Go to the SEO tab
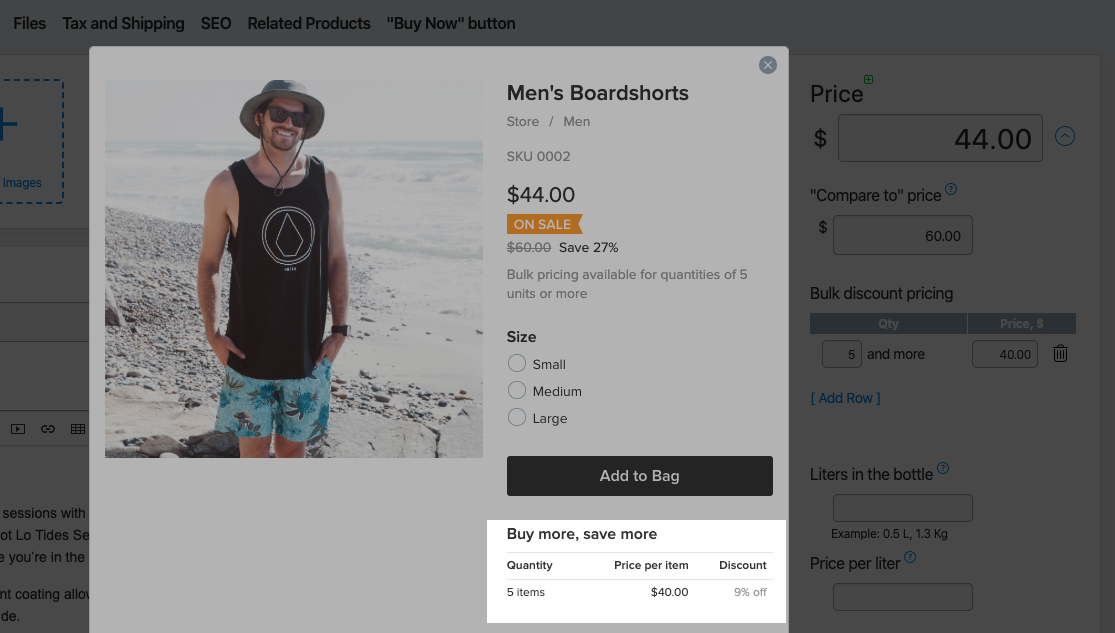Viewport: 1115px width, 633px height. coord(215,23)
